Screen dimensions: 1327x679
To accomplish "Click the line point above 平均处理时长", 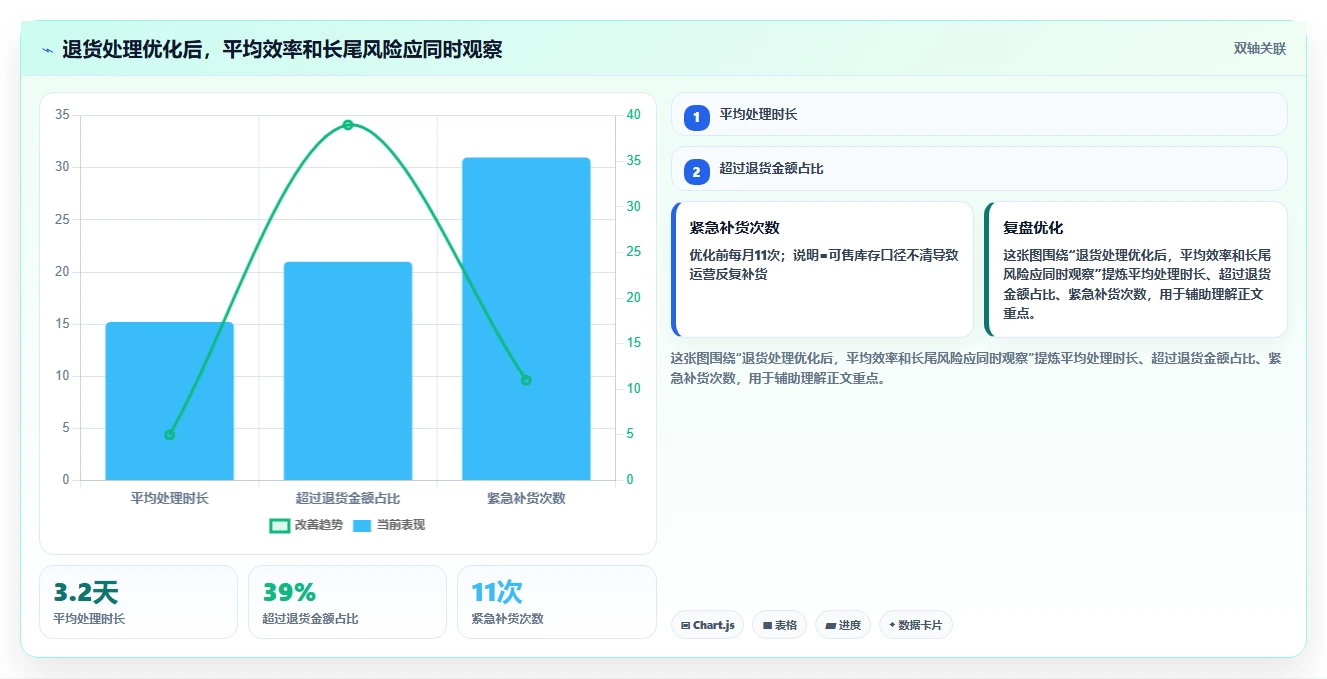I will coord(169,434).
